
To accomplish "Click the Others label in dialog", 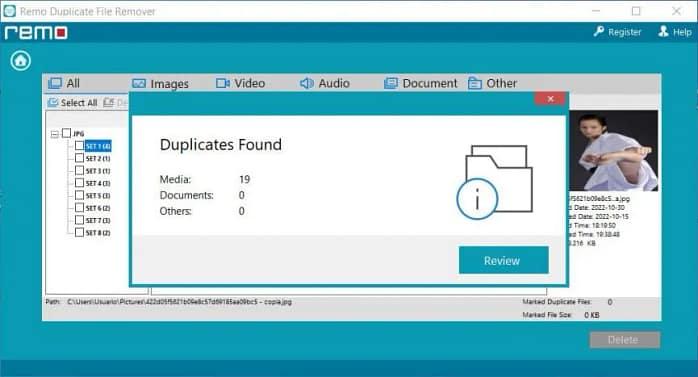I will click(x=175, y=211).
